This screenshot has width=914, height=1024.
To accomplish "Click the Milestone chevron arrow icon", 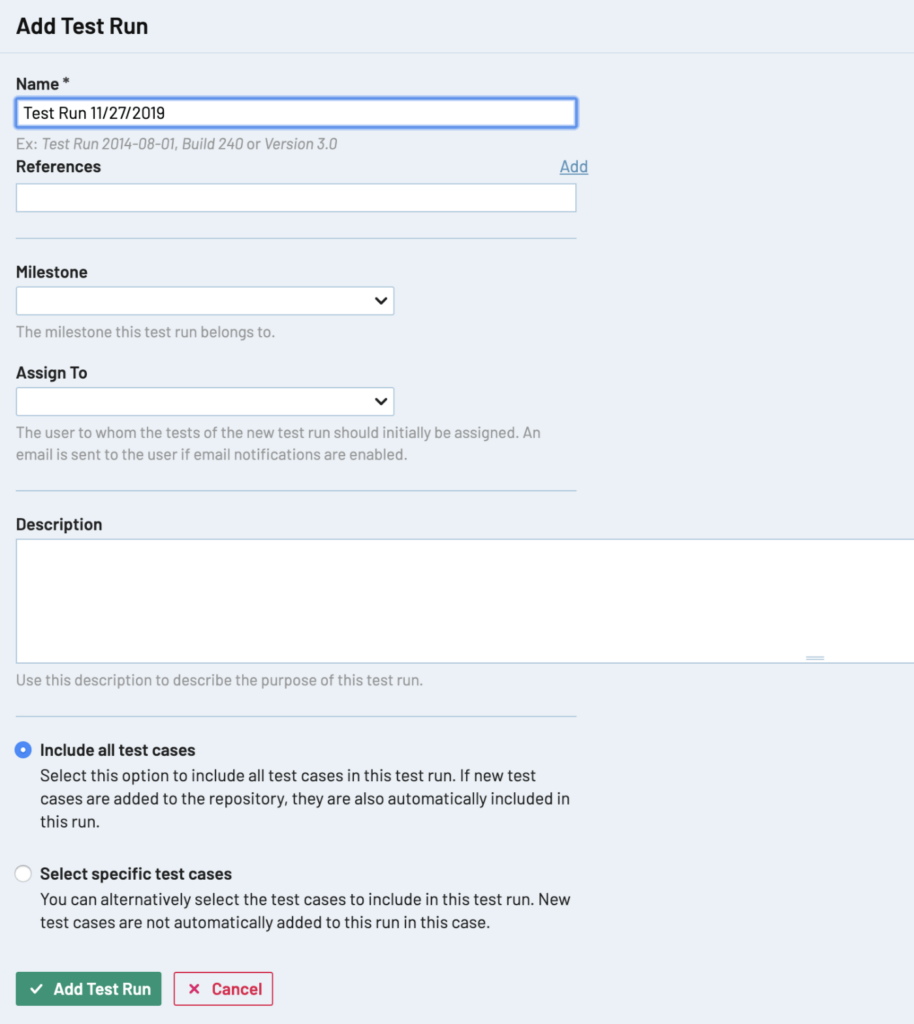I will click(381, 301).
